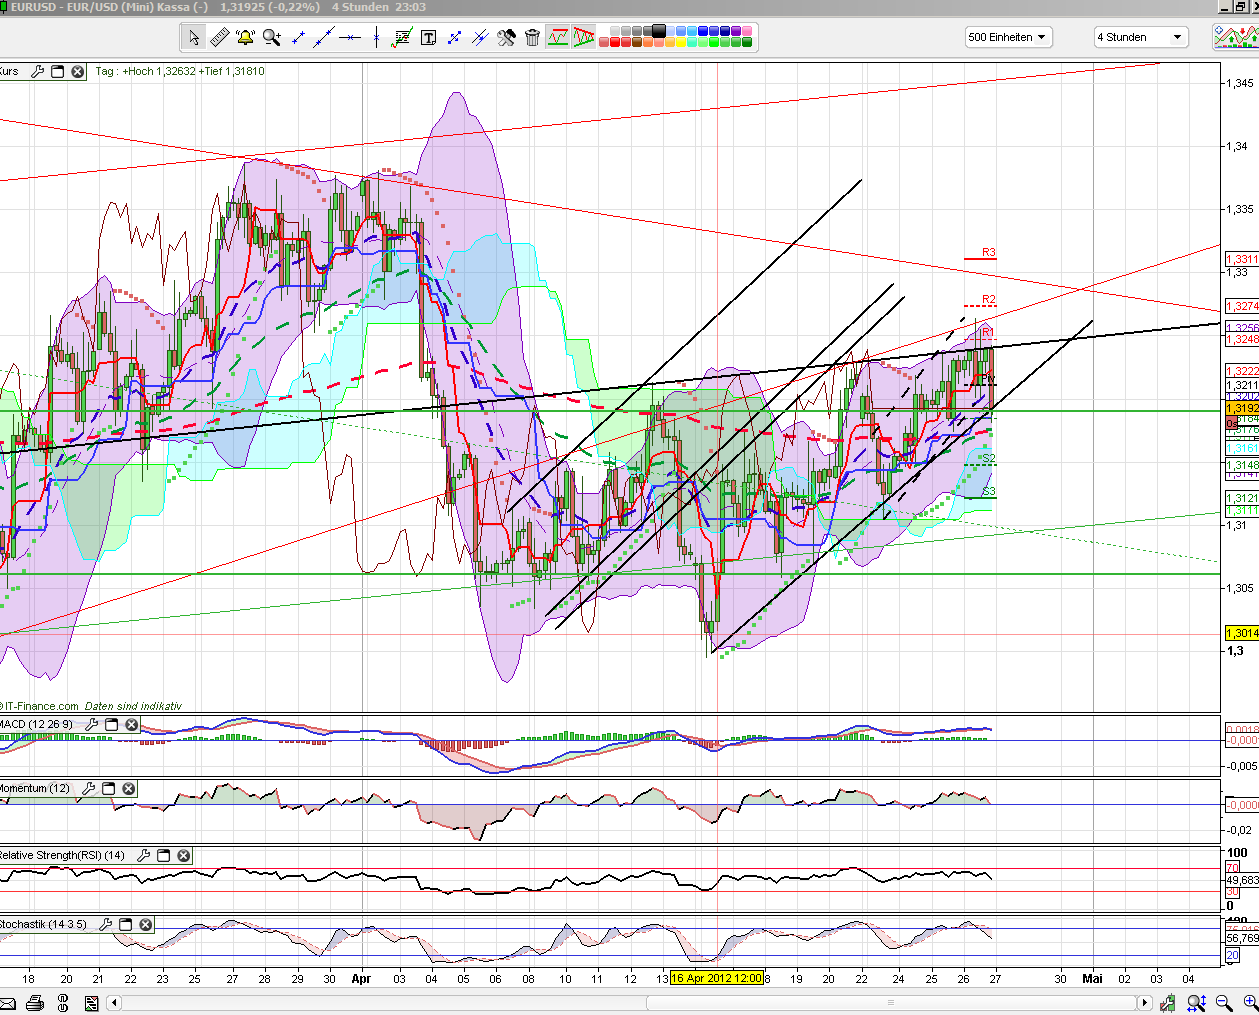Select the short line segment drawing tool
Screen dimensions: 1259x1015
(298, 37)
